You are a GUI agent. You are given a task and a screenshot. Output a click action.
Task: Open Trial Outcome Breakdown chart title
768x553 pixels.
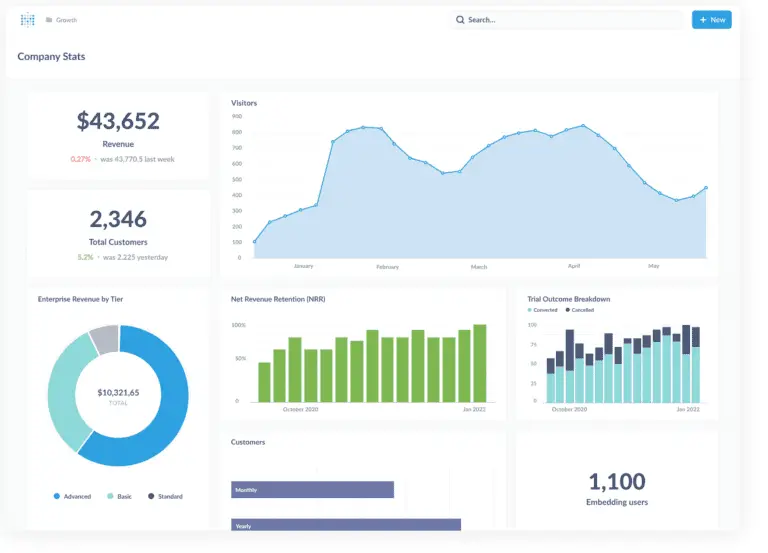click(x=569, y=299)
